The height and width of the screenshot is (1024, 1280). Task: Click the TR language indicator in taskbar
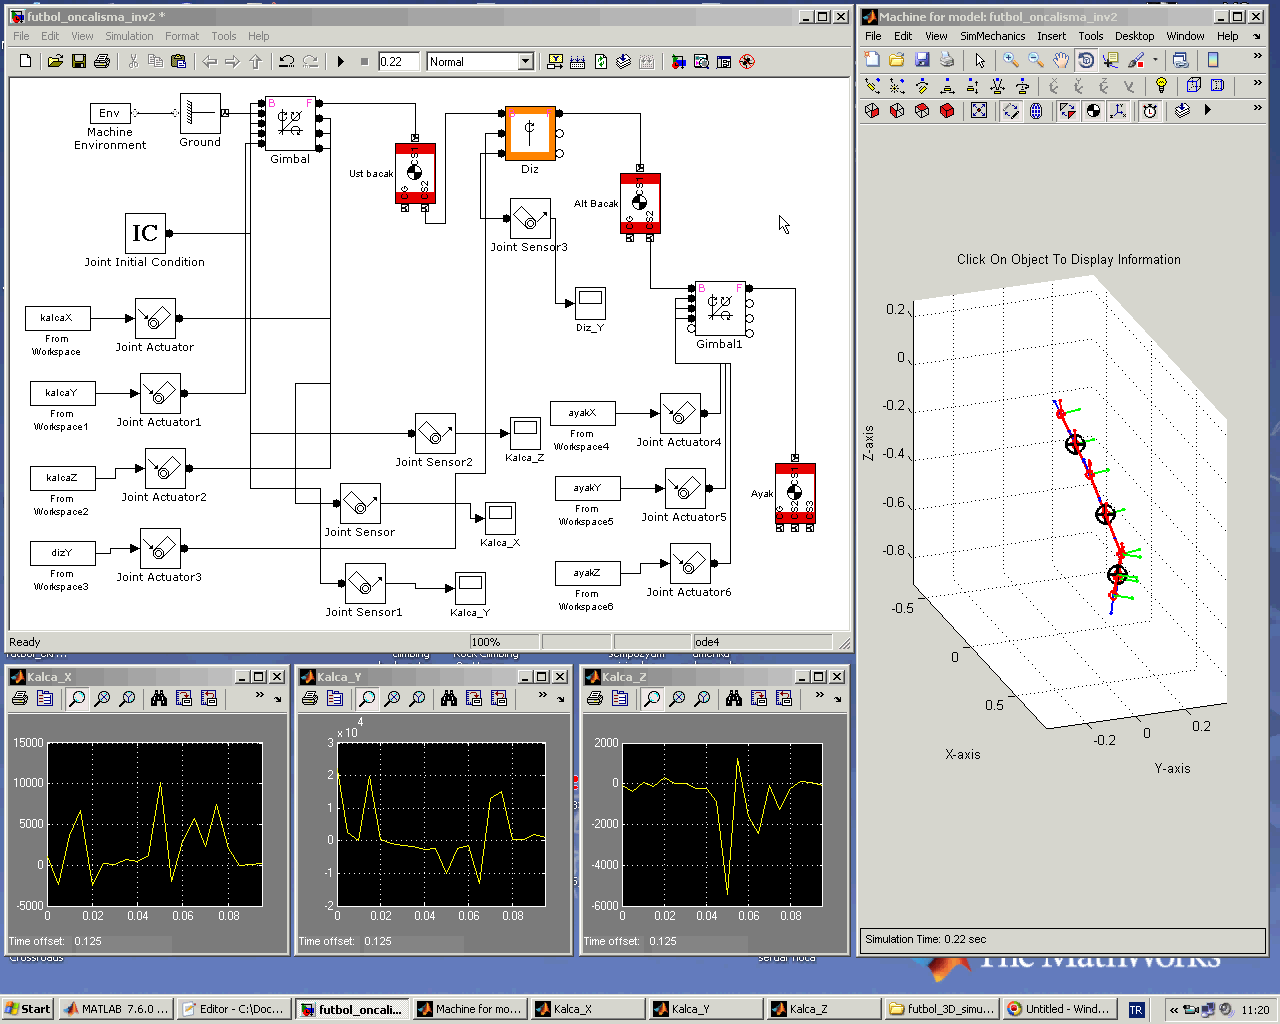coord(1136,1010)
